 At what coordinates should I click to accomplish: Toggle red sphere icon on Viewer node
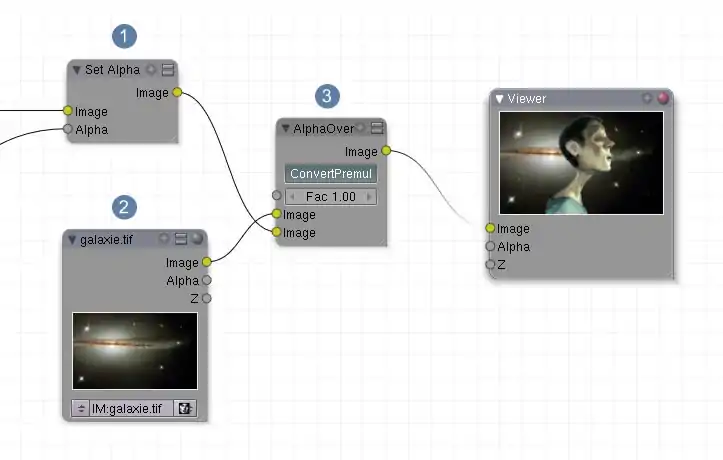pos(663,98)
